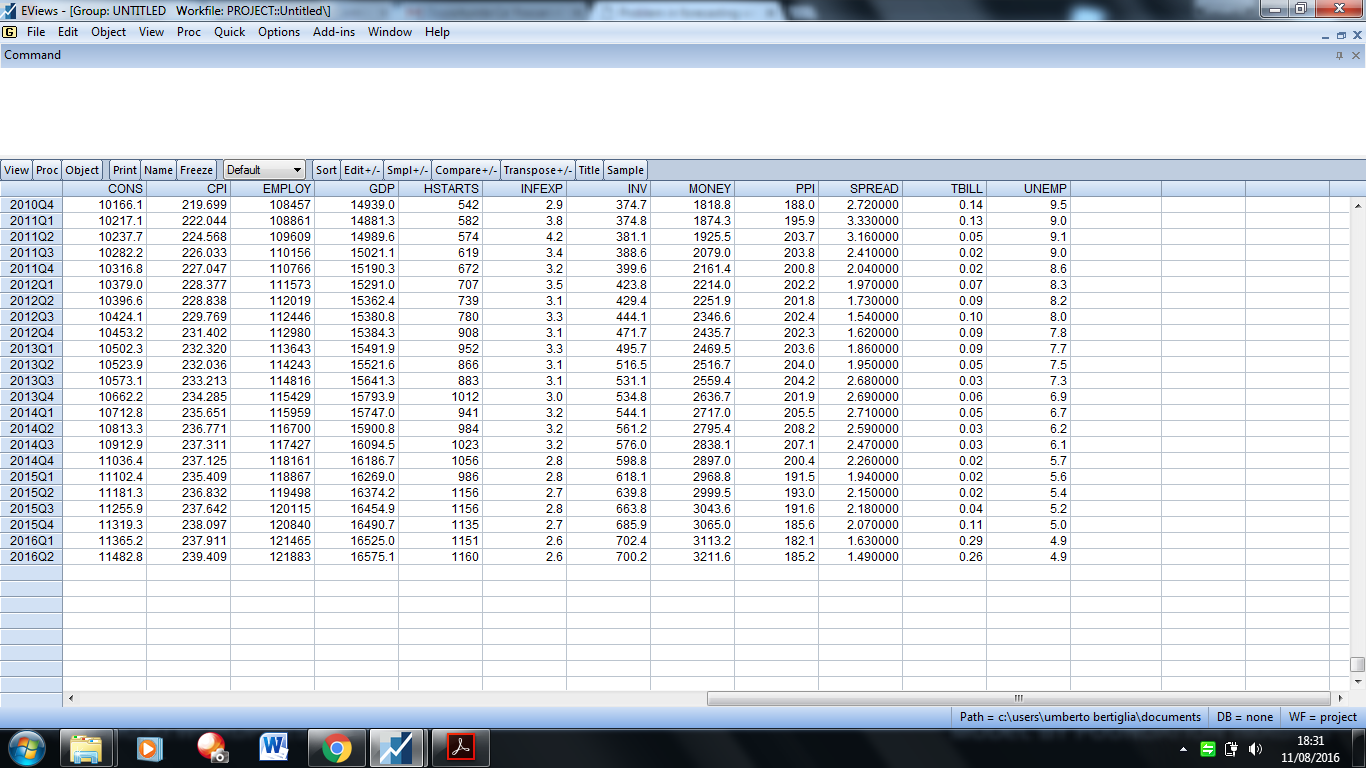Click the vertical scrollbar down arrow
The width and height of the screenshot is (1366, 768).
pyautogui.click(x=1357, y=682)
